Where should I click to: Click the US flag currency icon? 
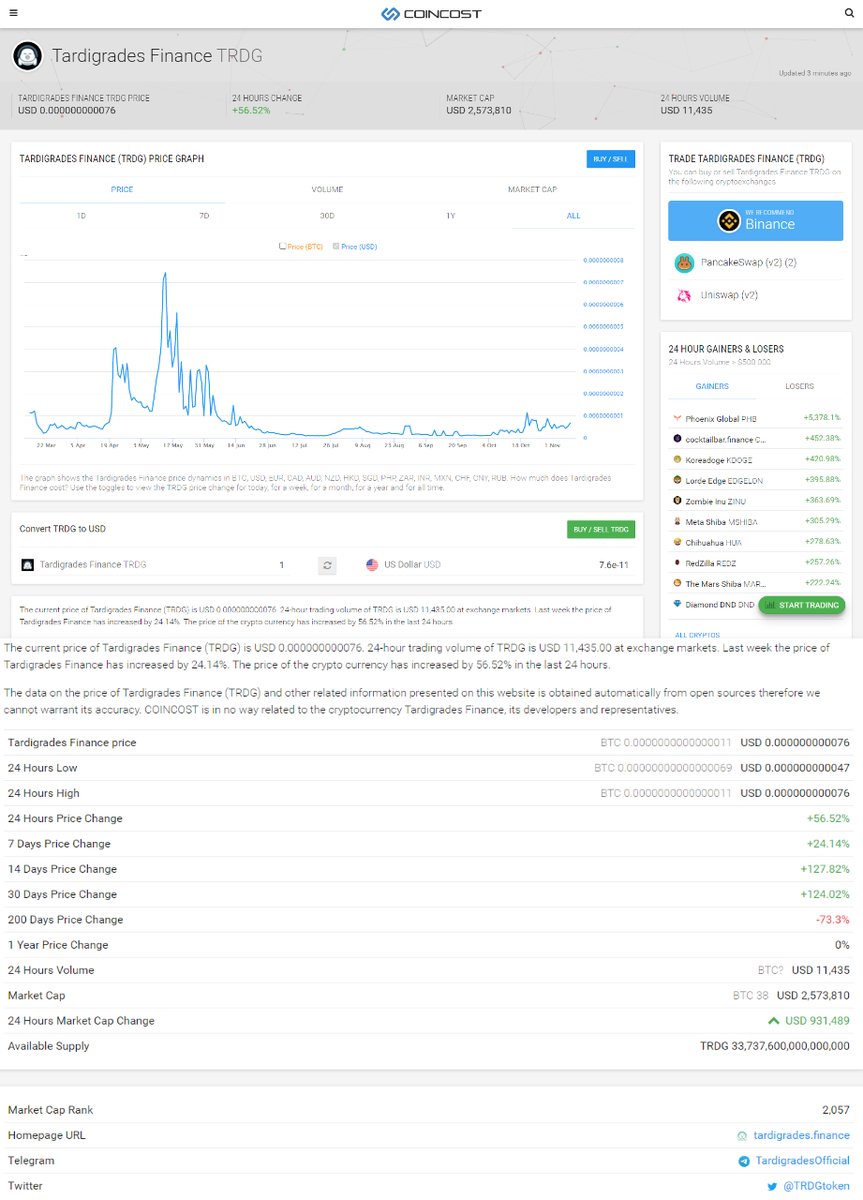click(x=373, y=565)
